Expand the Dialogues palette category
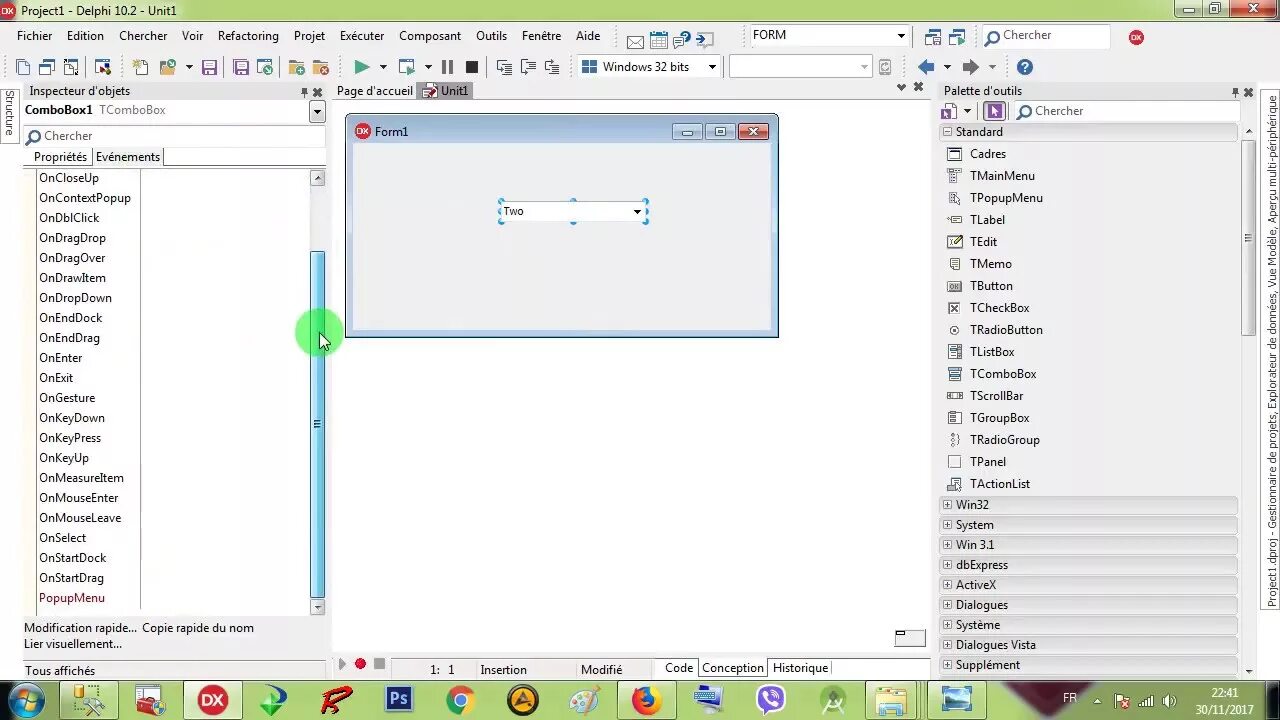The width and height of the screenshot is (1280, 720). point(947,605)
